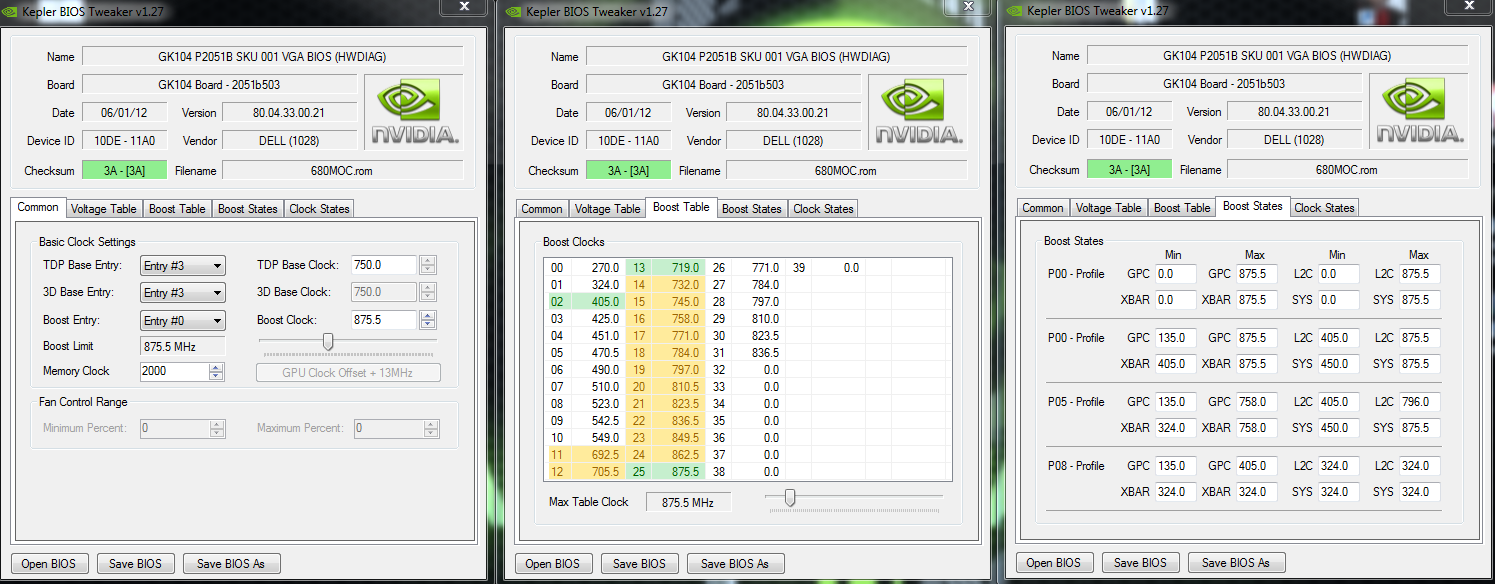The width and height of the screenshot is (1495, 584).
Task: Click the Boost Clock slider handle
Action: point(327,343)
